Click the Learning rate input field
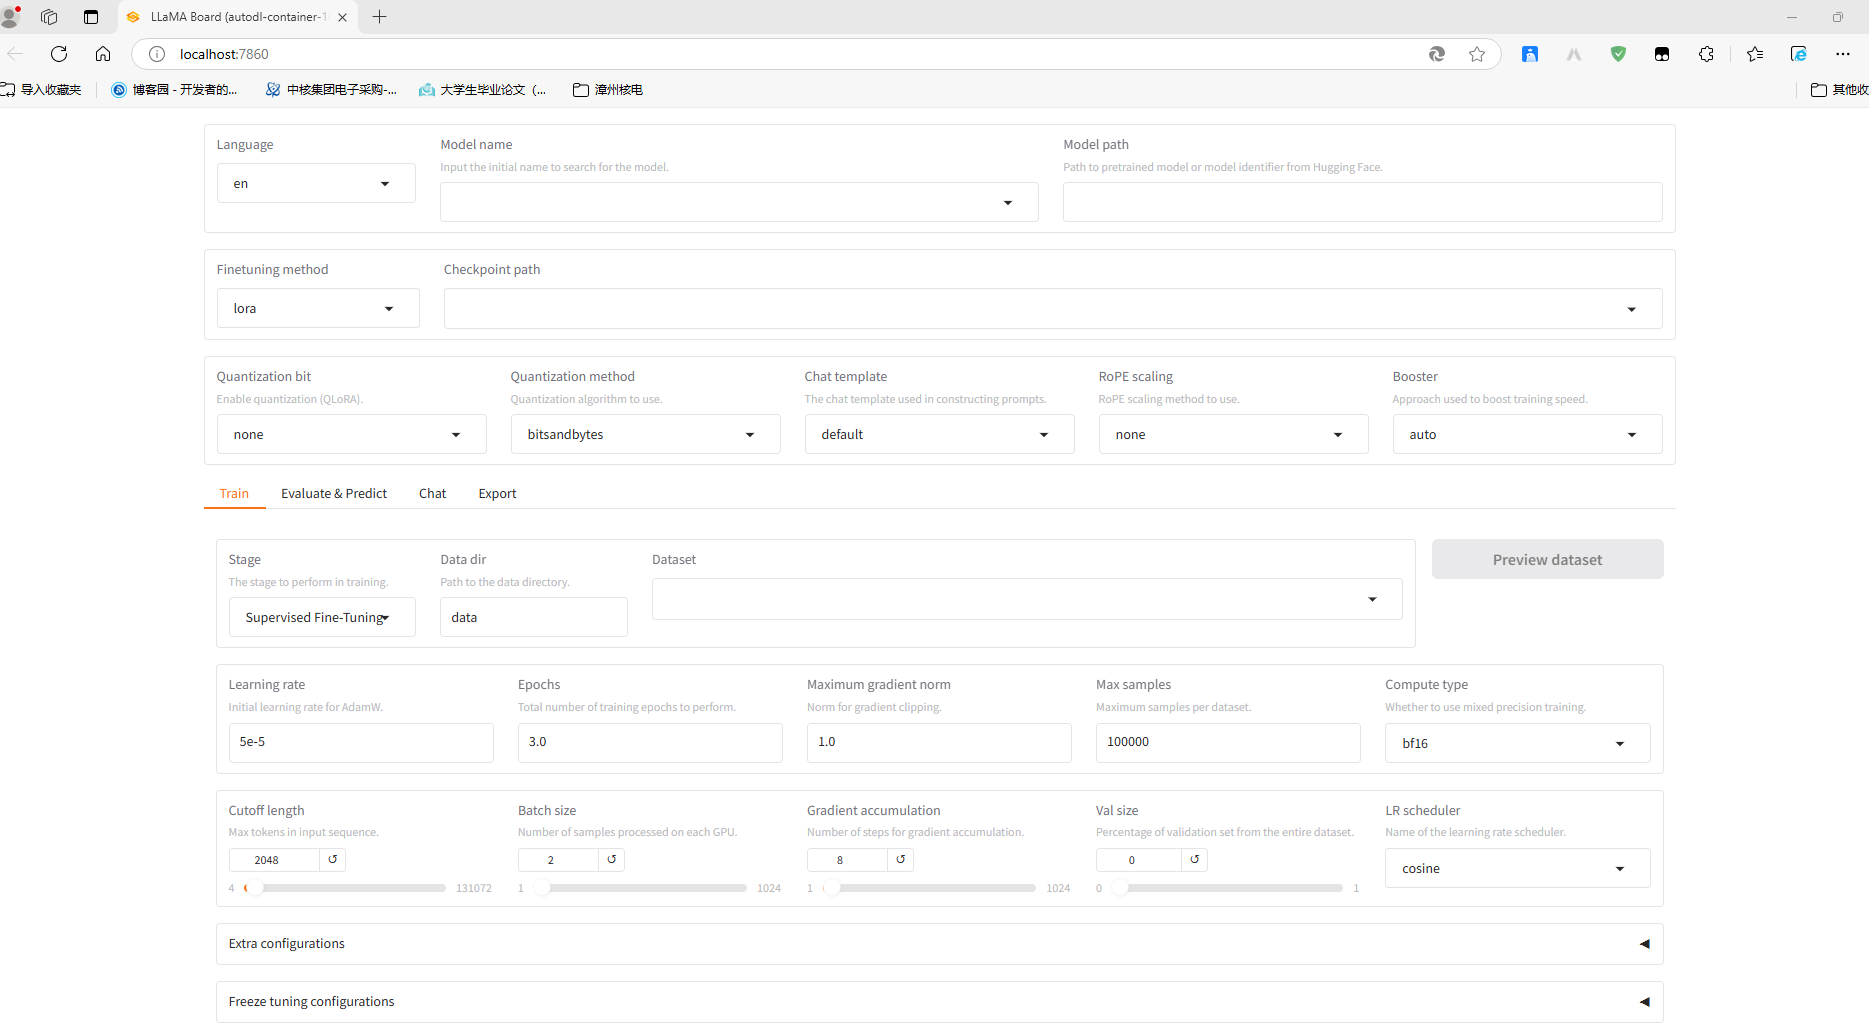This screenshot has width=1869, height=1027. pos(360,742)
